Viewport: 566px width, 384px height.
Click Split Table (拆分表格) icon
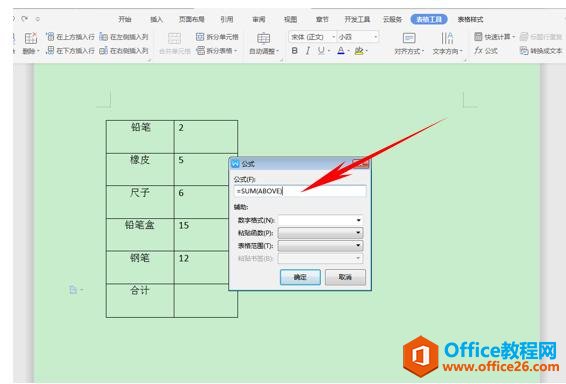click(200, 51)
